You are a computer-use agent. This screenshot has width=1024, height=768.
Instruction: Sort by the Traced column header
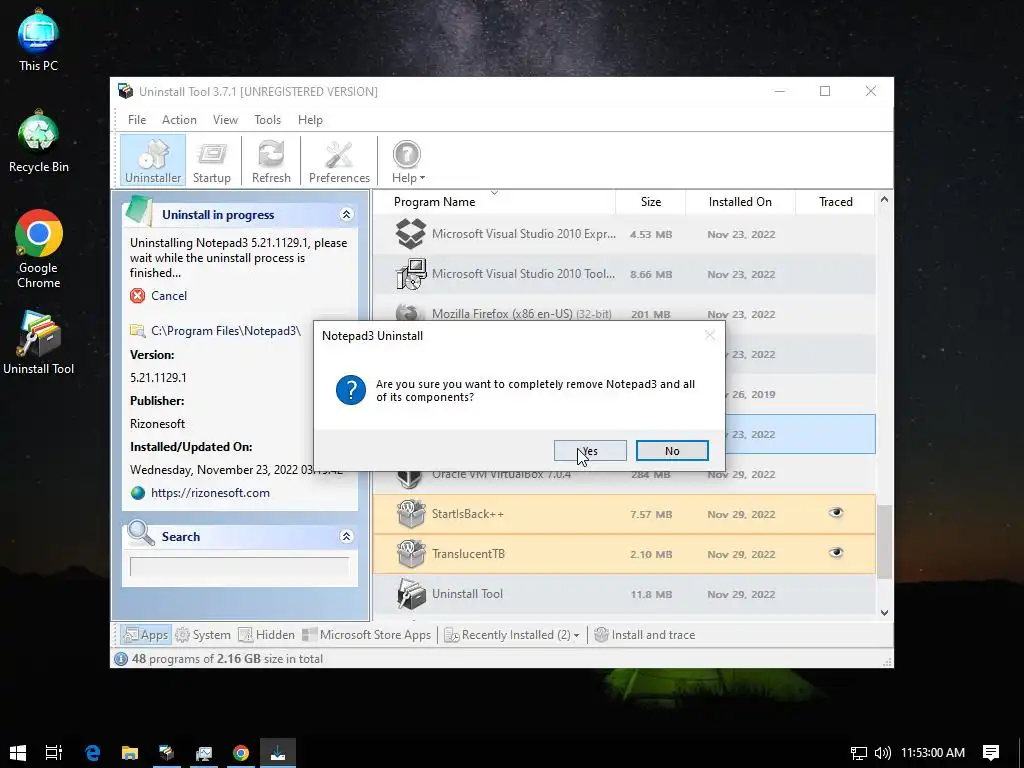tap(835, 202)
